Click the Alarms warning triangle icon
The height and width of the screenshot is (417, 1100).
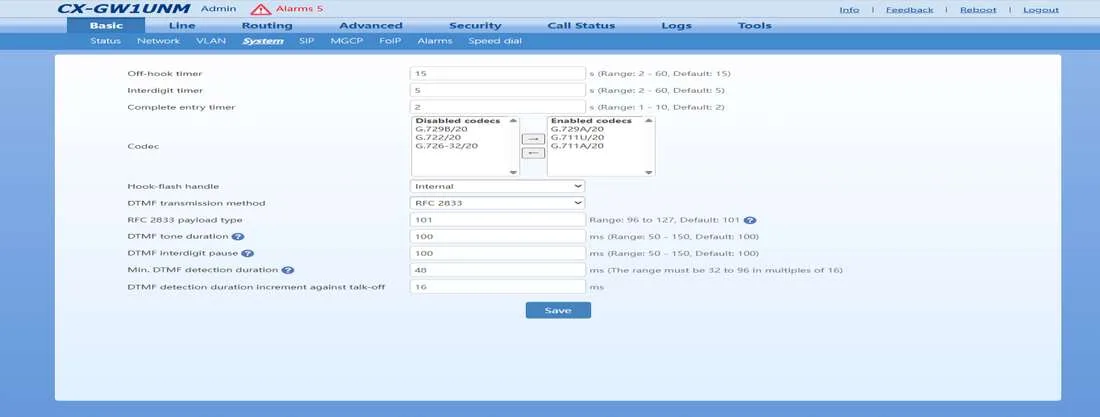[x=261, y=9]
